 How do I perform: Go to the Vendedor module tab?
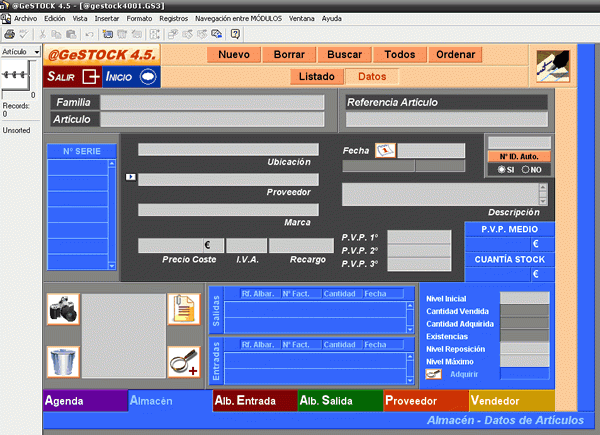tap(512, 401)
